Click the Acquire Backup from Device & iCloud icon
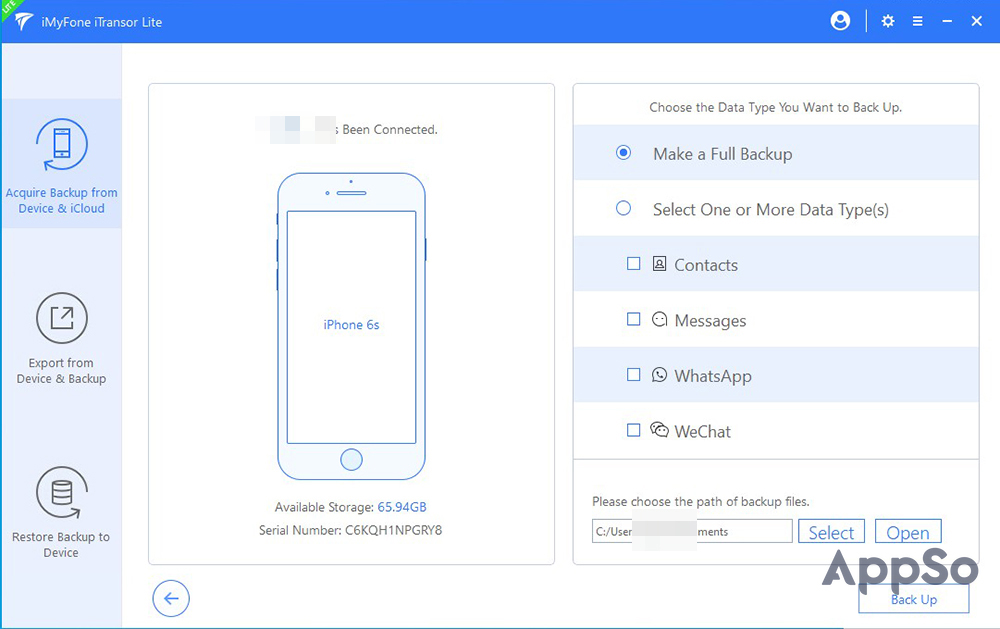 point(61,146)
